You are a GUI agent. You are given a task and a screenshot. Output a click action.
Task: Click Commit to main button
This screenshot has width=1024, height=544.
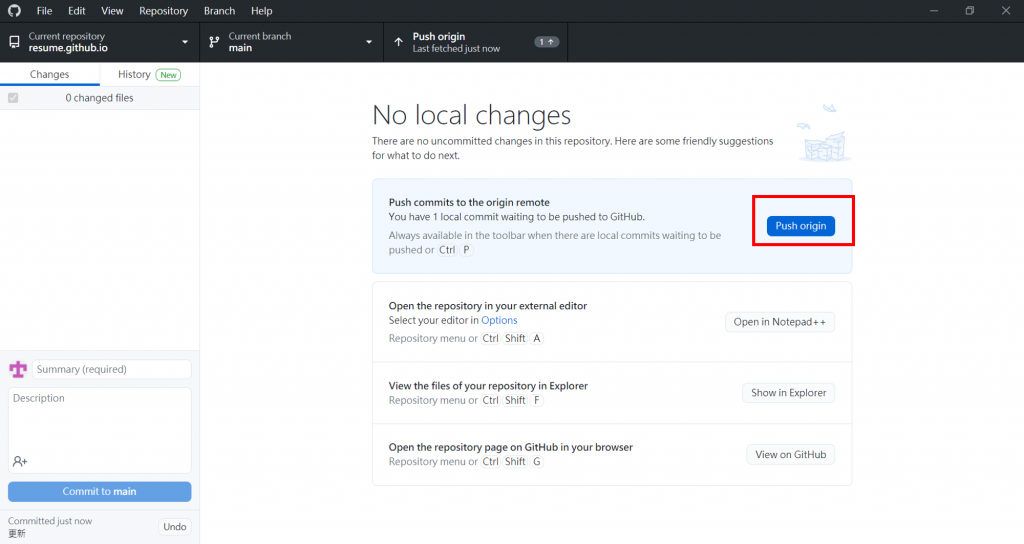click(x=99, y=492)
